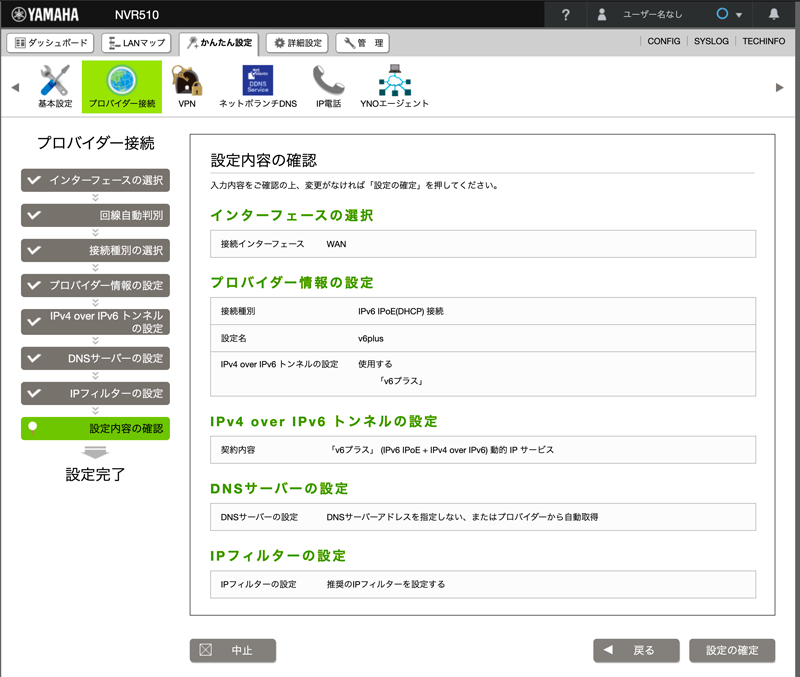Click the 使用する tunnel value

click(375, 364)
